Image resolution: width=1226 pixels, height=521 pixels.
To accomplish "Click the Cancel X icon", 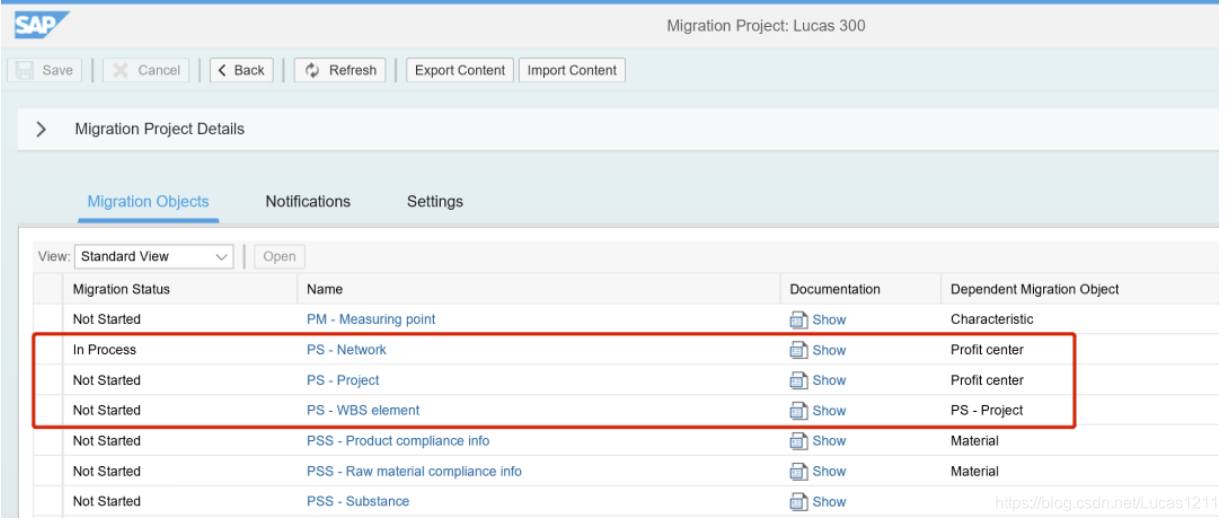I will (x=121, y=70).
